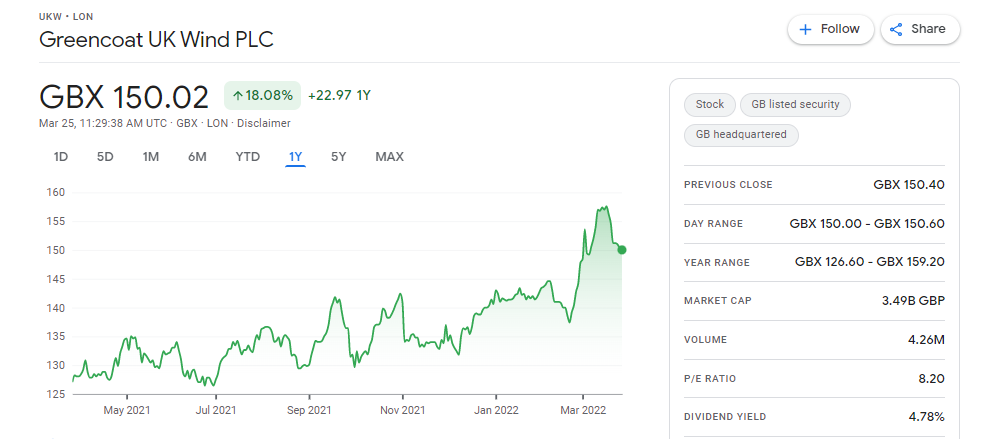Image resolution: width=982 pixels, height=439 pixels.
Task: Click the 4.78% dividend yield value
Action: pos(927,417)
